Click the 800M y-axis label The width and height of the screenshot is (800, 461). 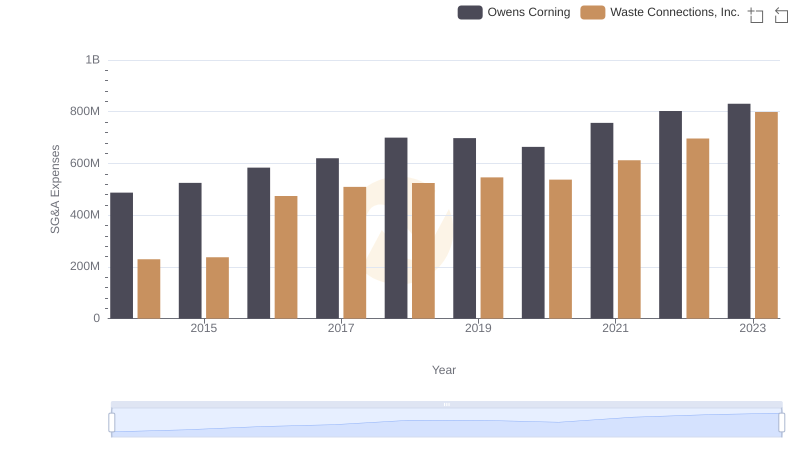pyautogui.click(x=85, y=111)
